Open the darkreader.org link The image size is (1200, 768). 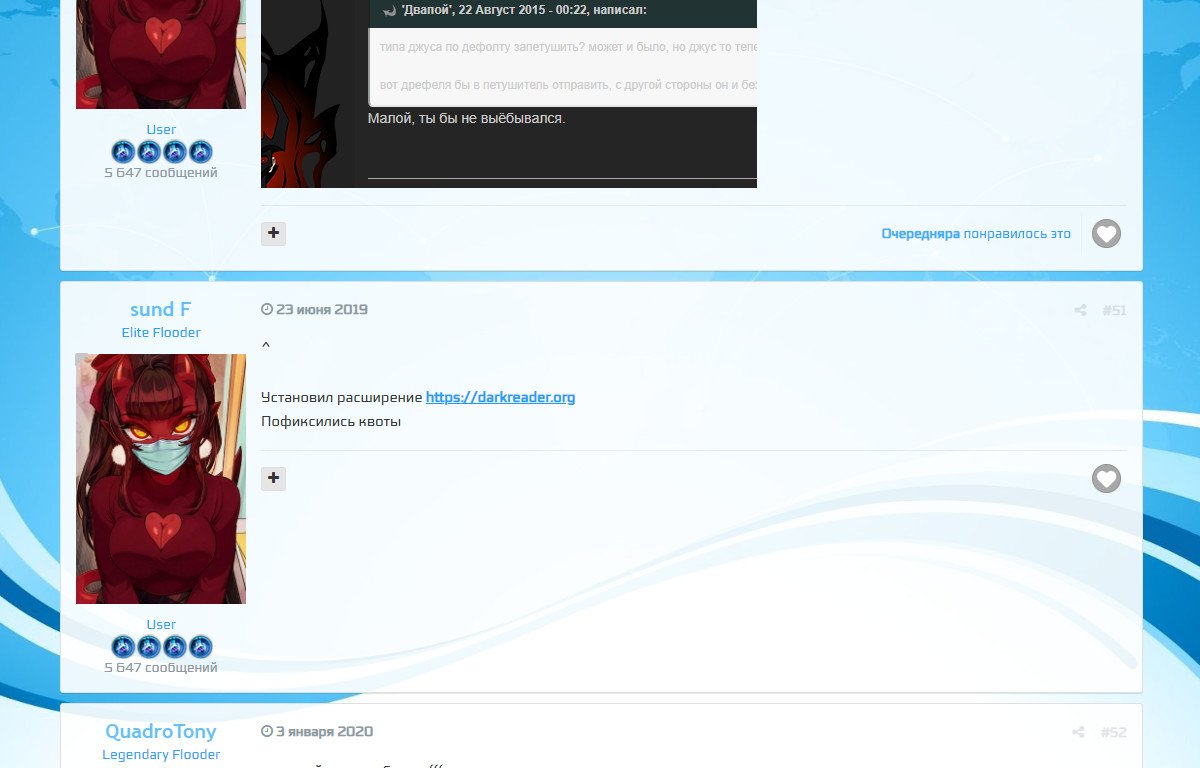tap(500, 397)
